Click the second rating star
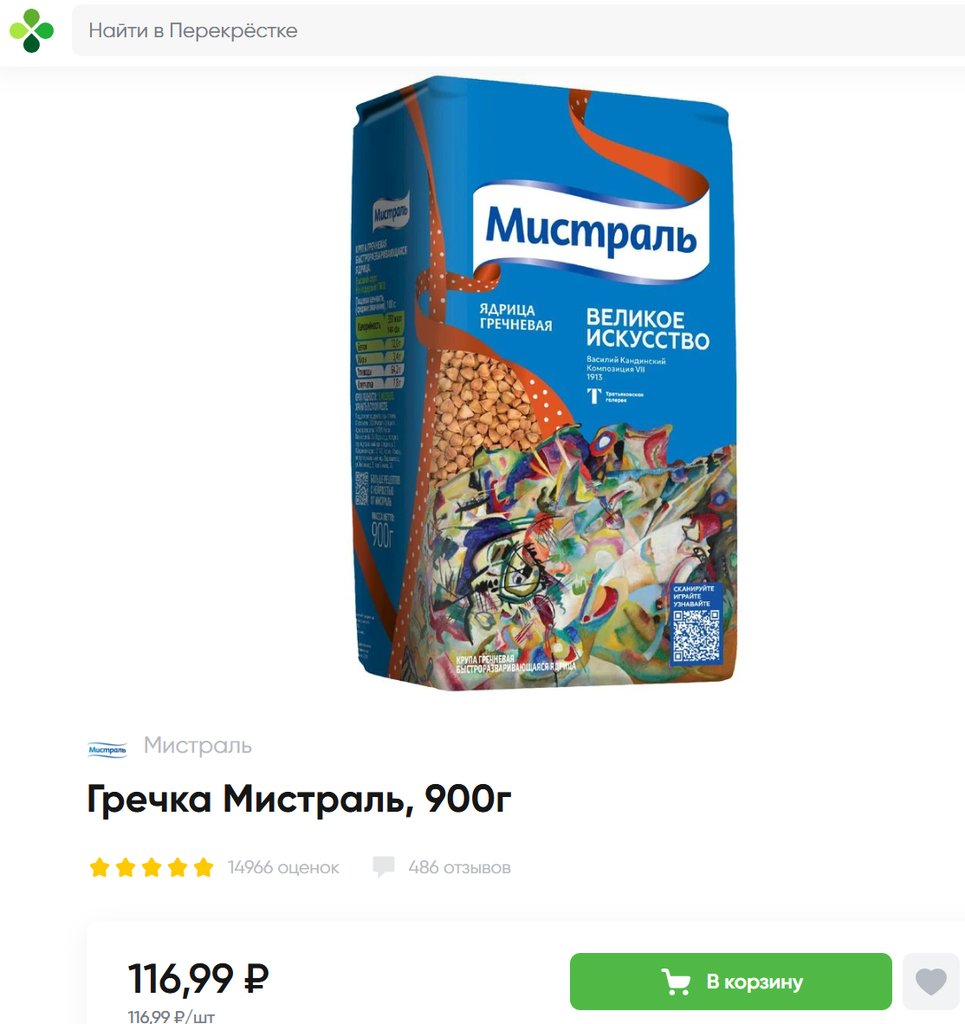 [x=125, y=867]
